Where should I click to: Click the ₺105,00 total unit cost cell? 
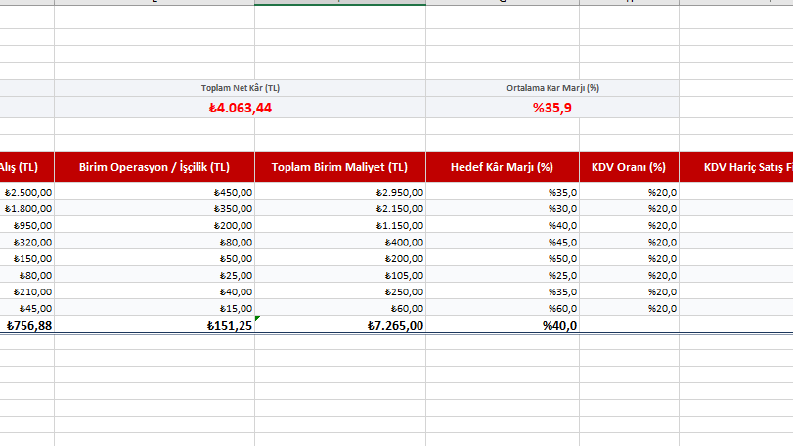(340, 275)
